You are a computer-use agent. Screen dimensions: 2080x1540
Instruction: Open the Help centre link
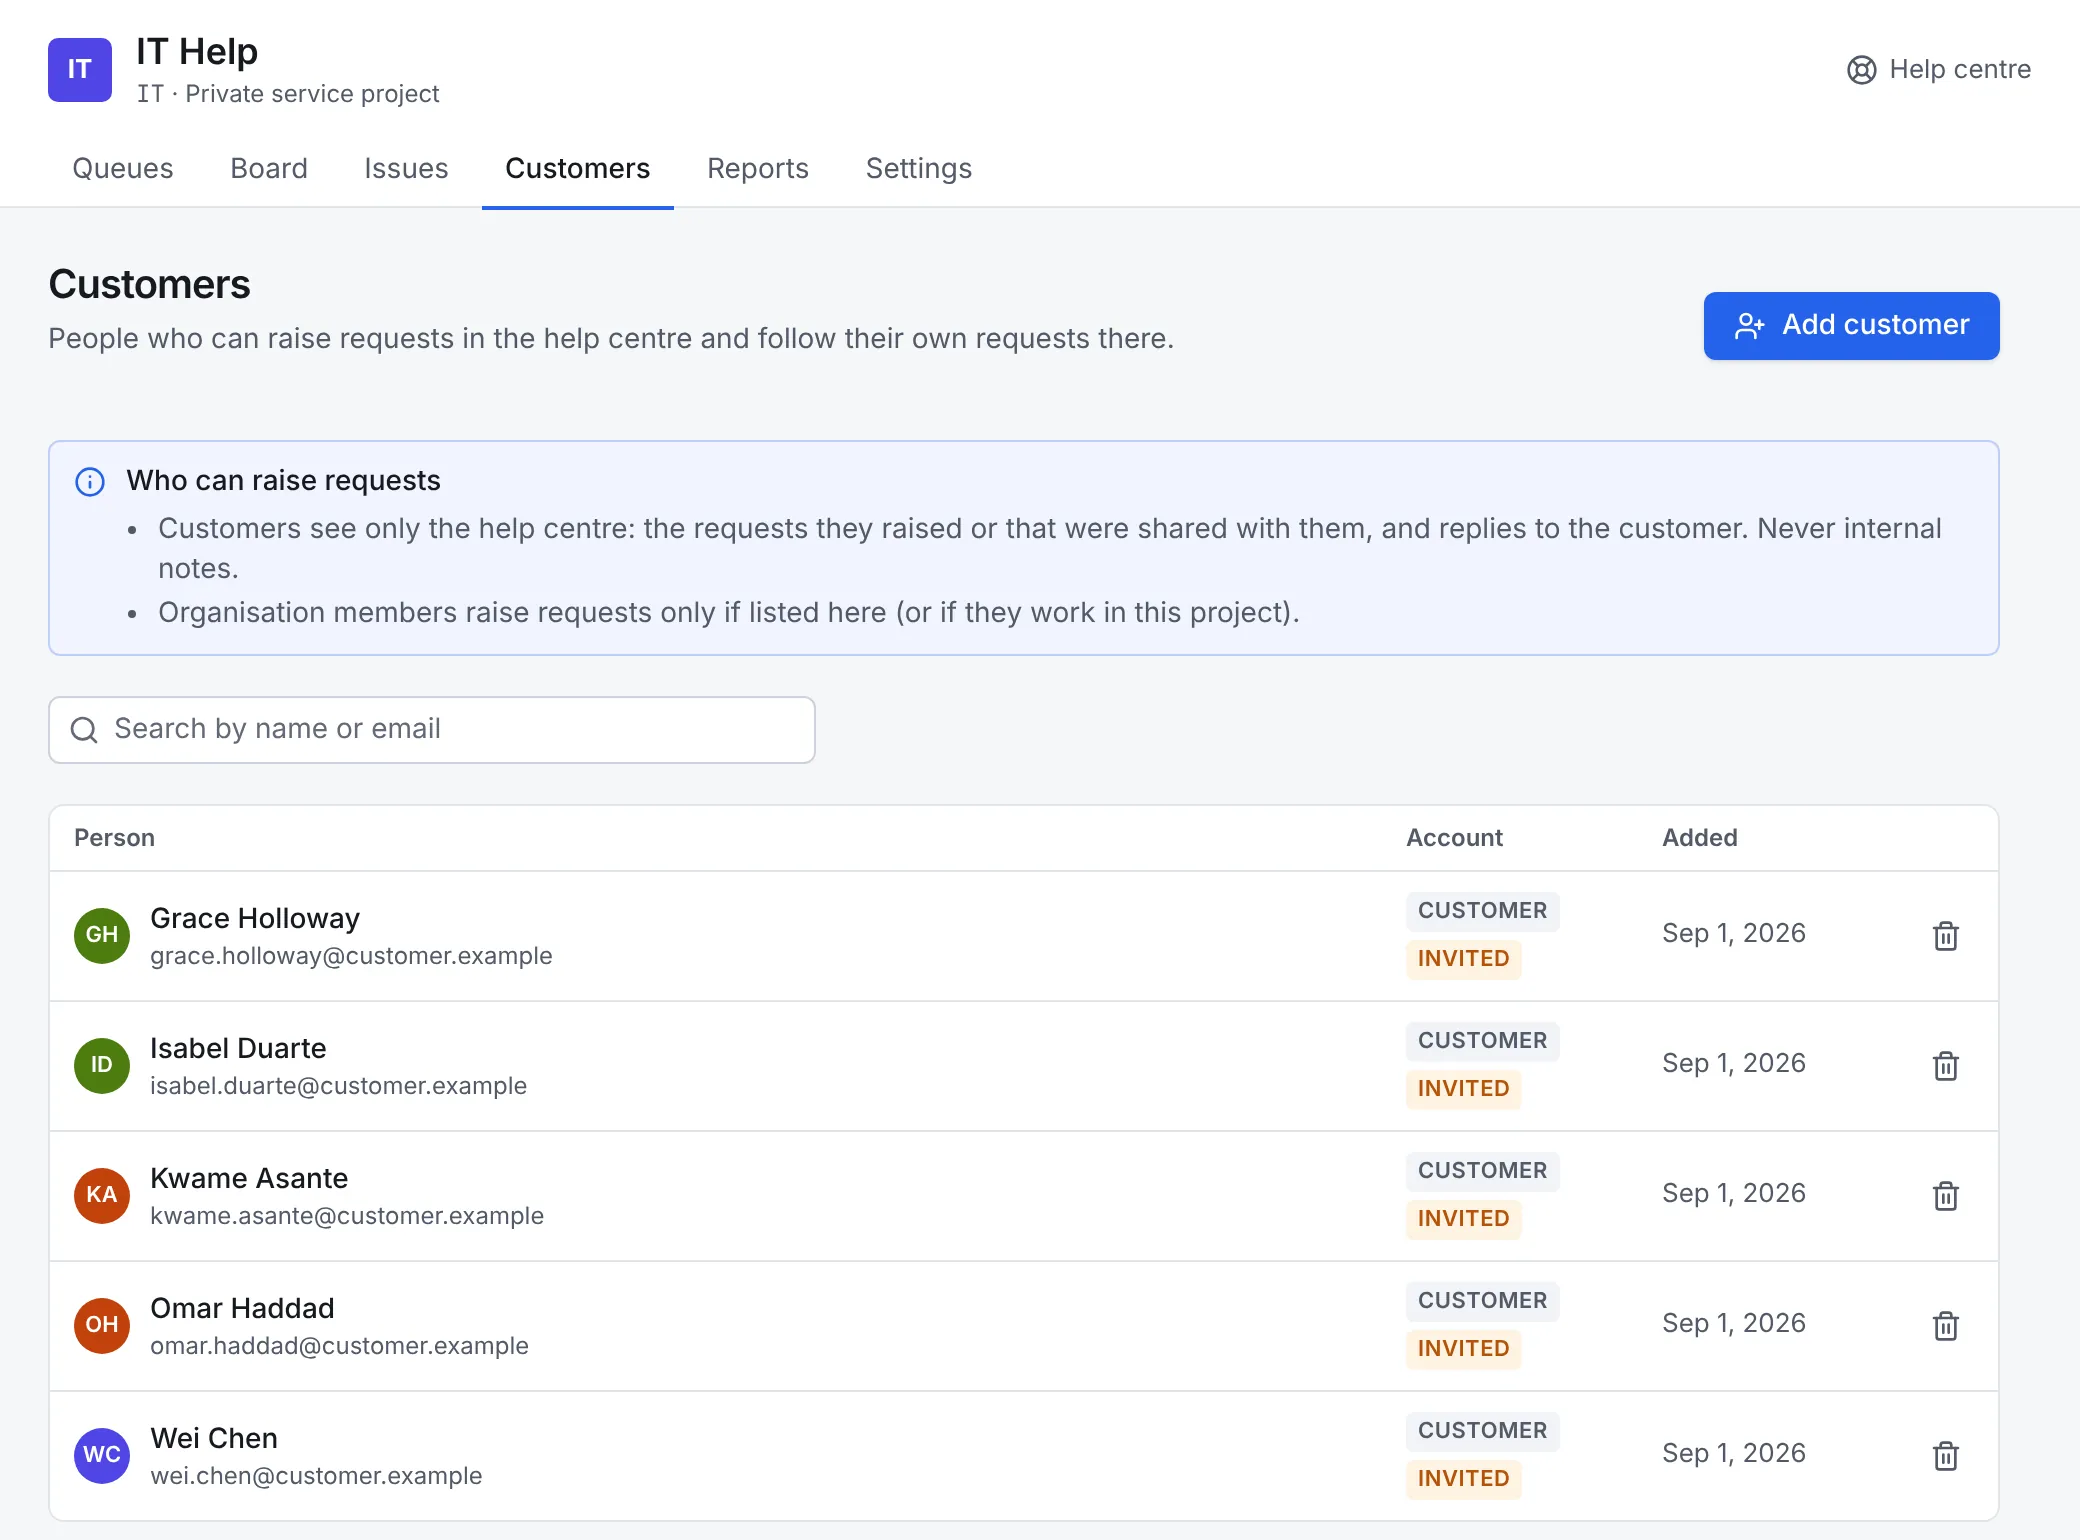tap(1938, 70)
